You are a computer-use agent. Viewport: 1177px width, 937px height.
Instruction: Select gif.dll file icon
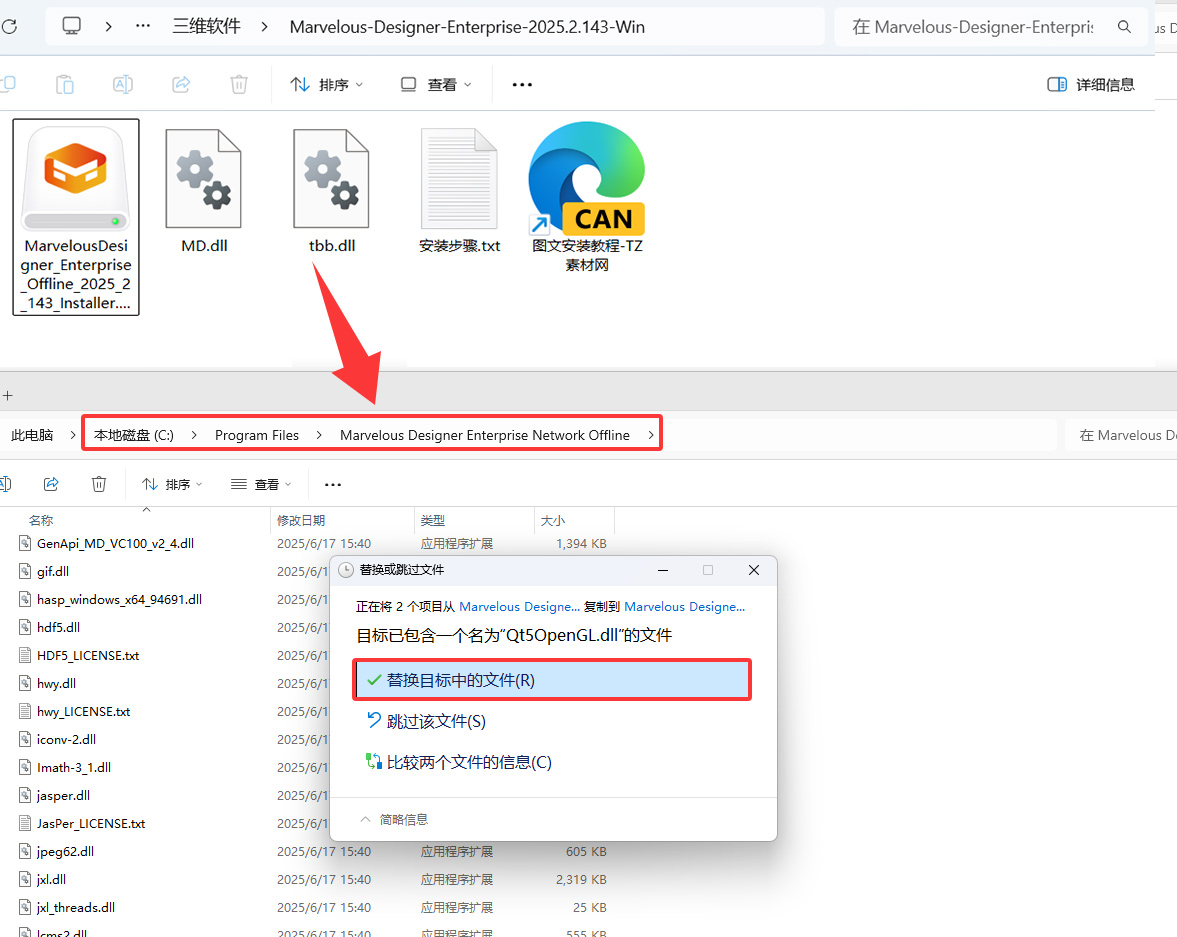26,571
